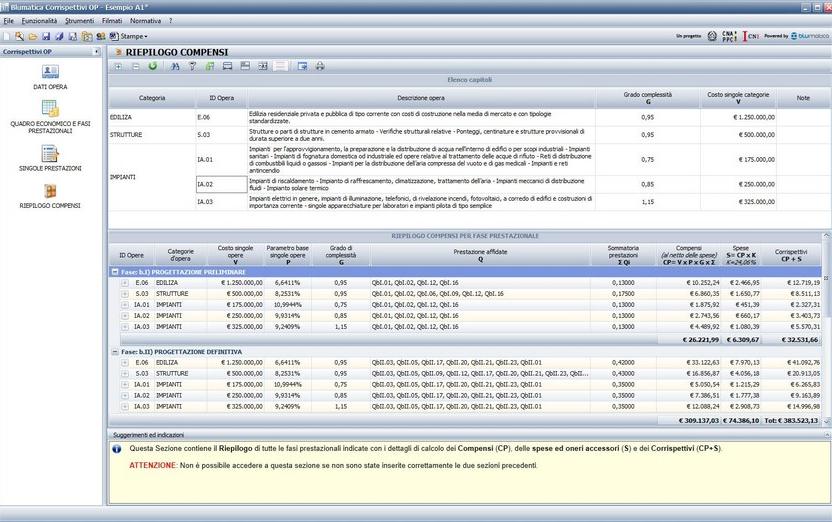Collapse the Corrispettivi OP side panel
The height and width of the screenshot is (522, 832).
click(96, 51)
